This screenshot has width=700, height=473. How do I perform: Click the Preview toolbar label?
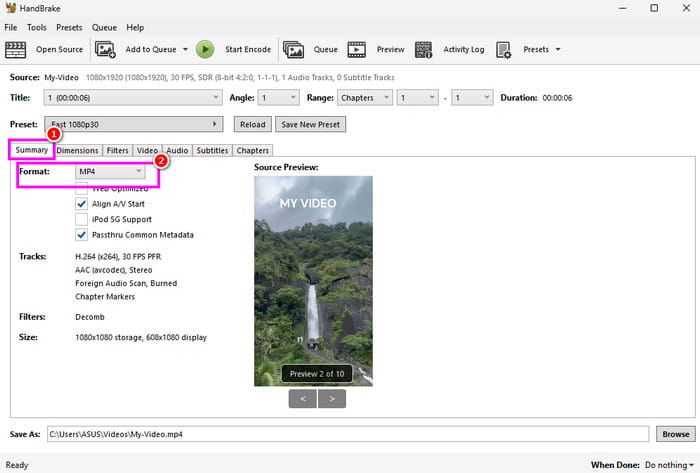click(x=390, y=50)
